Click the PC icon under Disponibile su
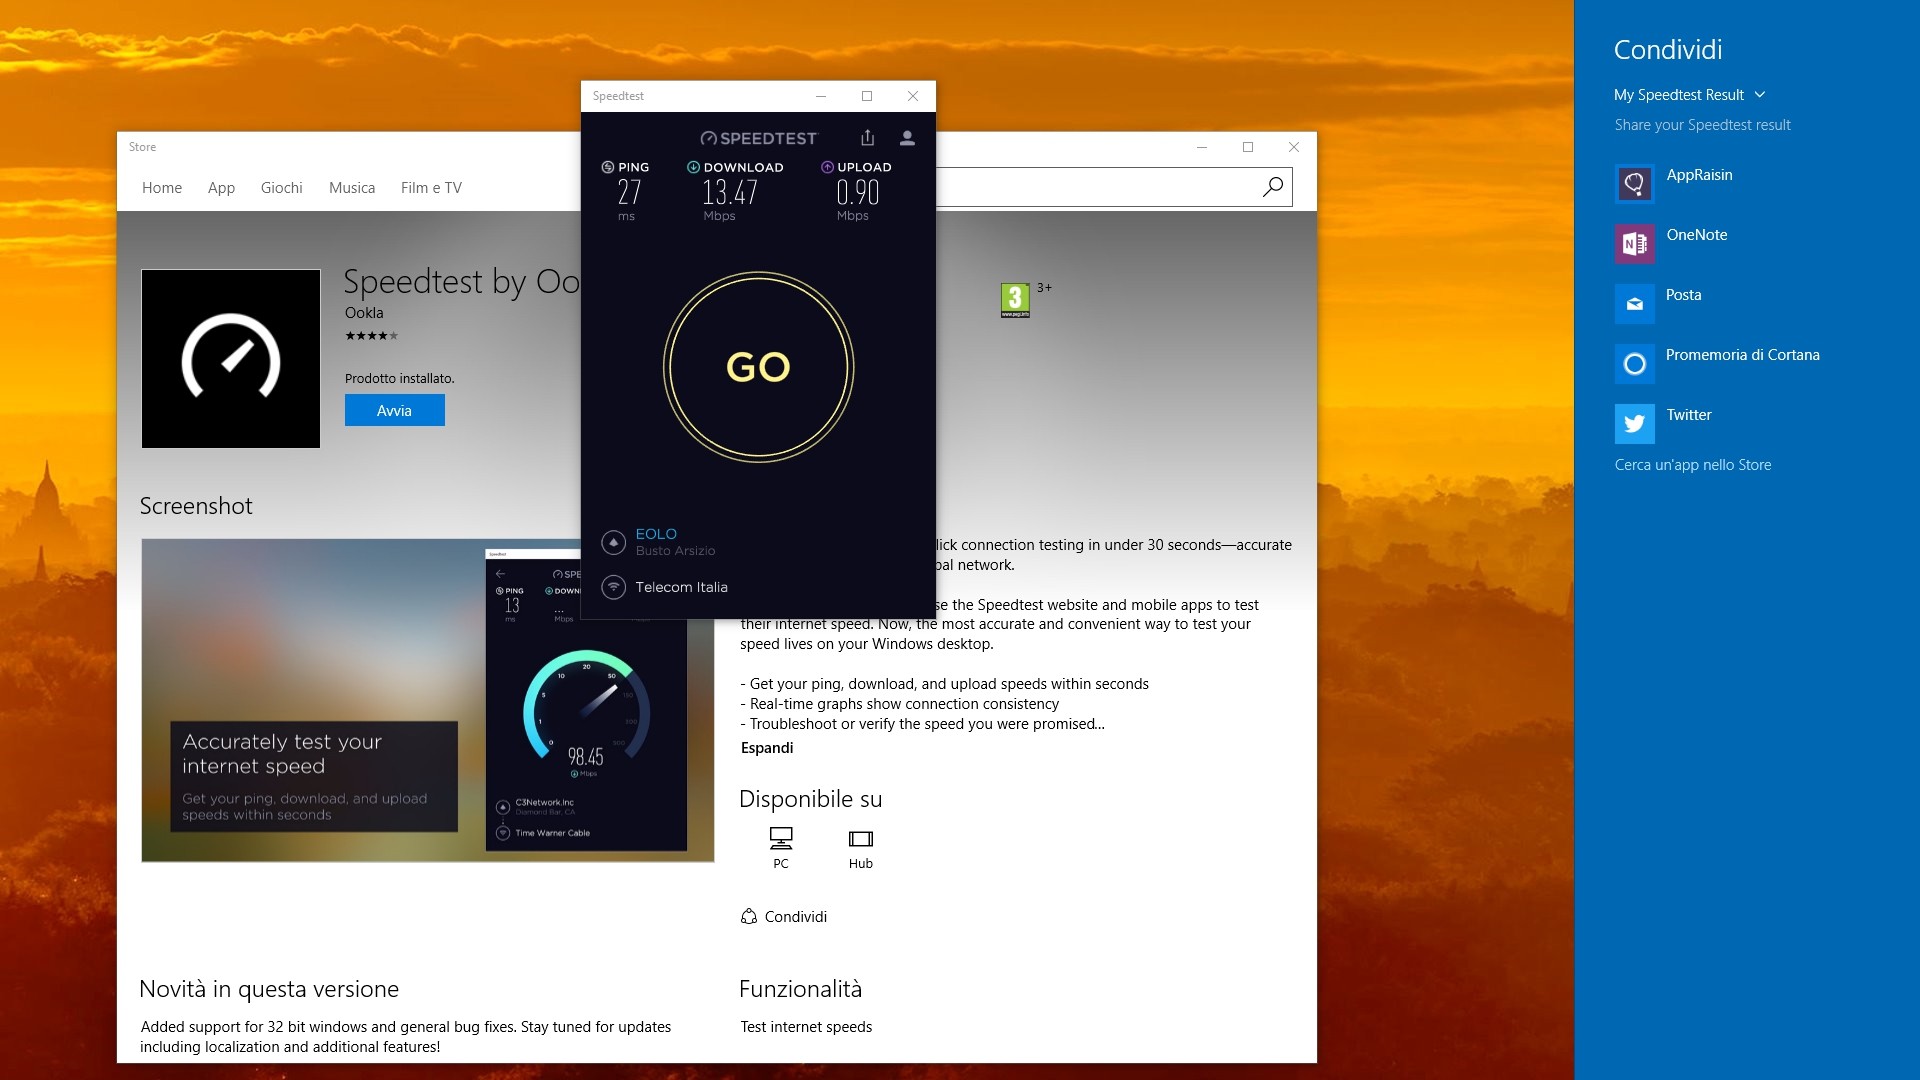 coord(780,838)
